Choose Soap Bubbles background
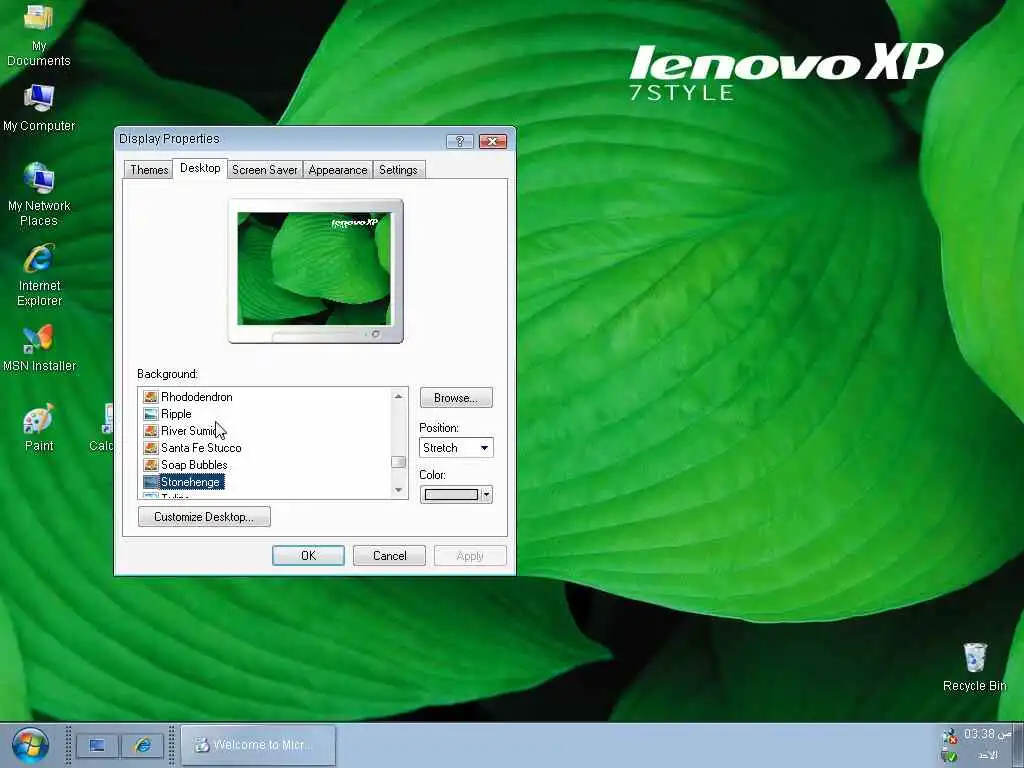This screenshot has height=768, width=1024. coord(194,465)
